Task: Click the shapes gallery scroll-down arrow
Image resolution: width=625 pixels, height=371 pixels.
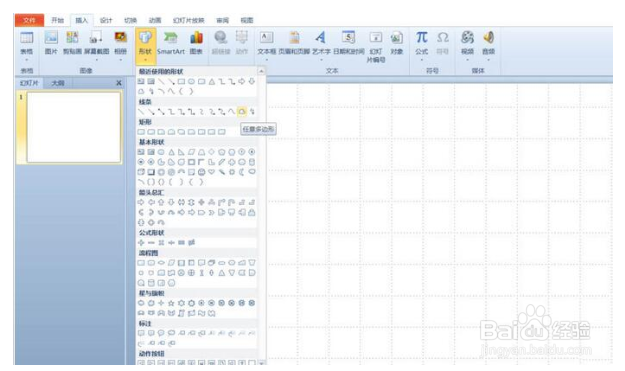Action: (x=261, y=363)
